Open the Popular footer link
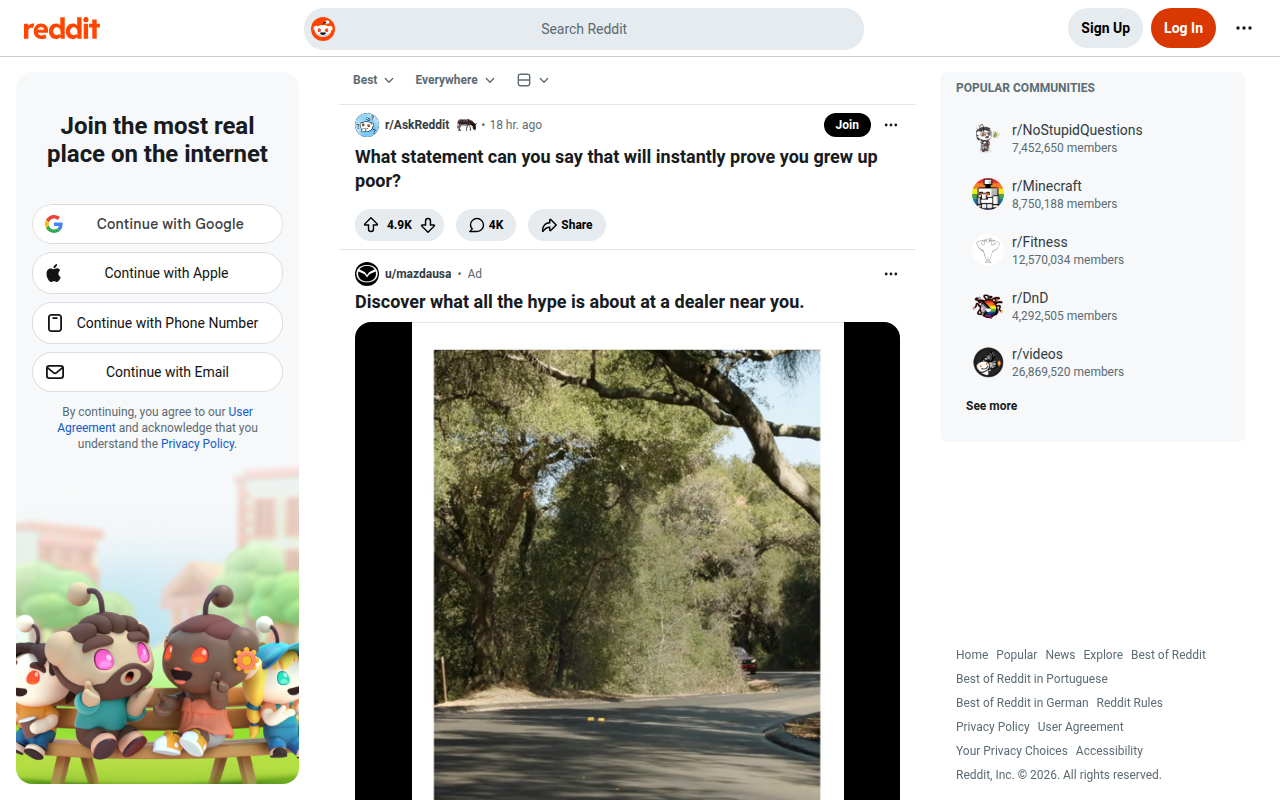1280x800 pixels. pyautogui.click(x=1016, y=655)
